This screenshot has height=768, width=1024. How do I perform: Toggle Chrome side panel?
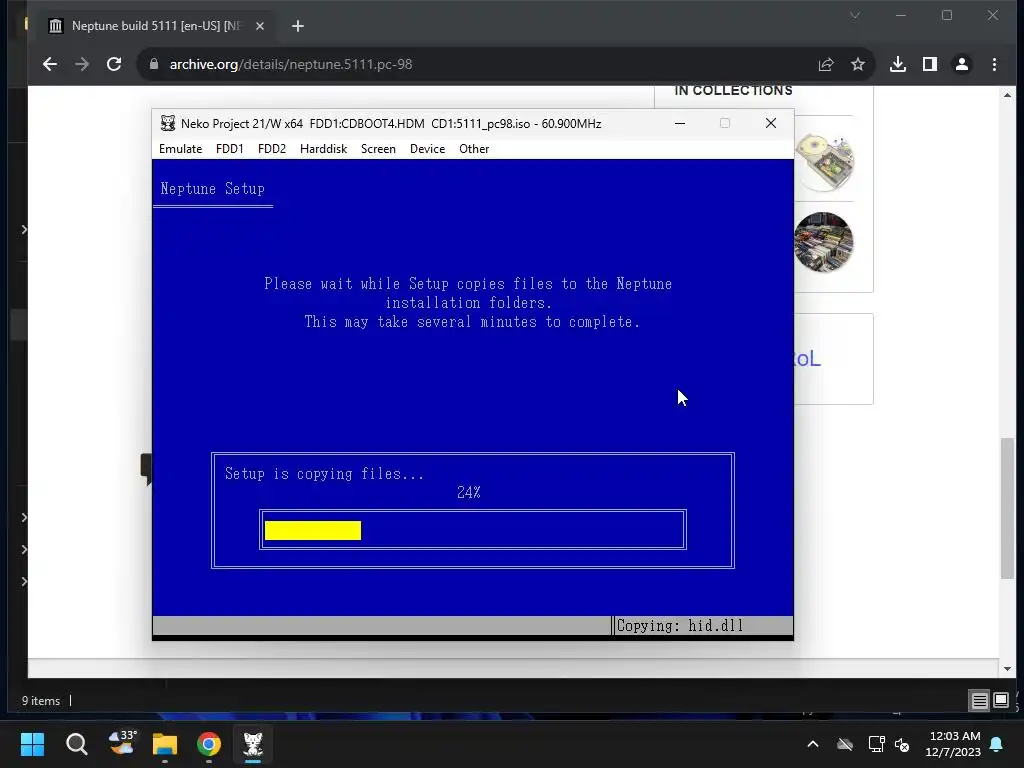coord(930,64)
